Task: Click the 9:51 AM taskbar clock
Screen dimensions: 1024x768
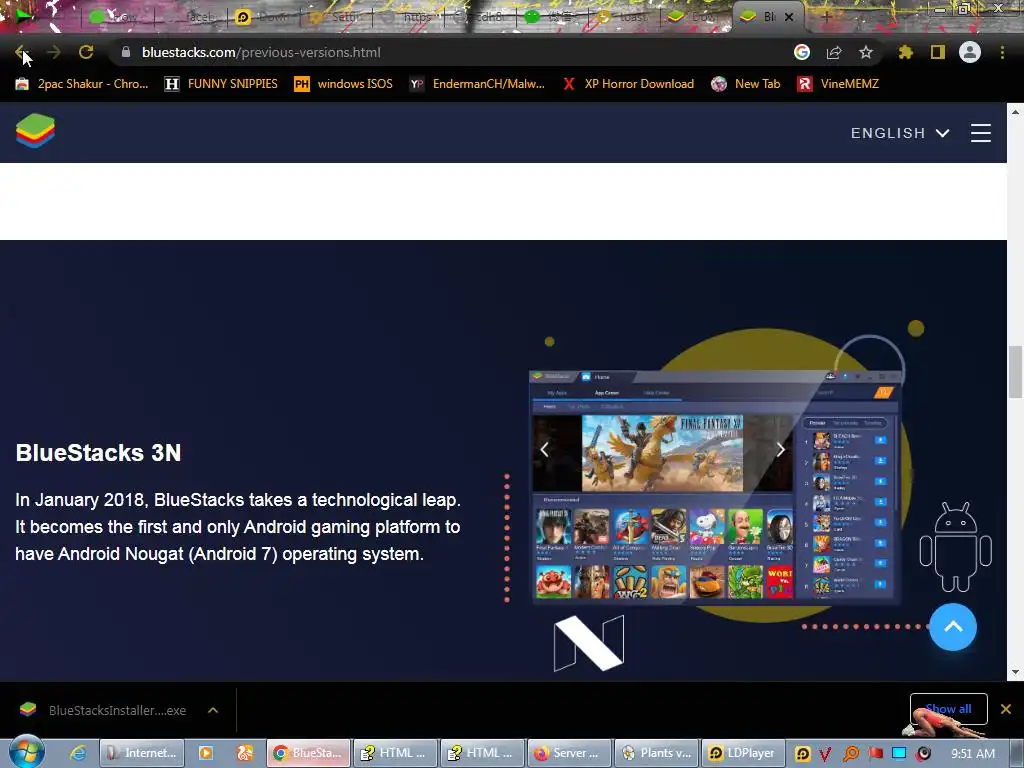Action: click(973, 754)
